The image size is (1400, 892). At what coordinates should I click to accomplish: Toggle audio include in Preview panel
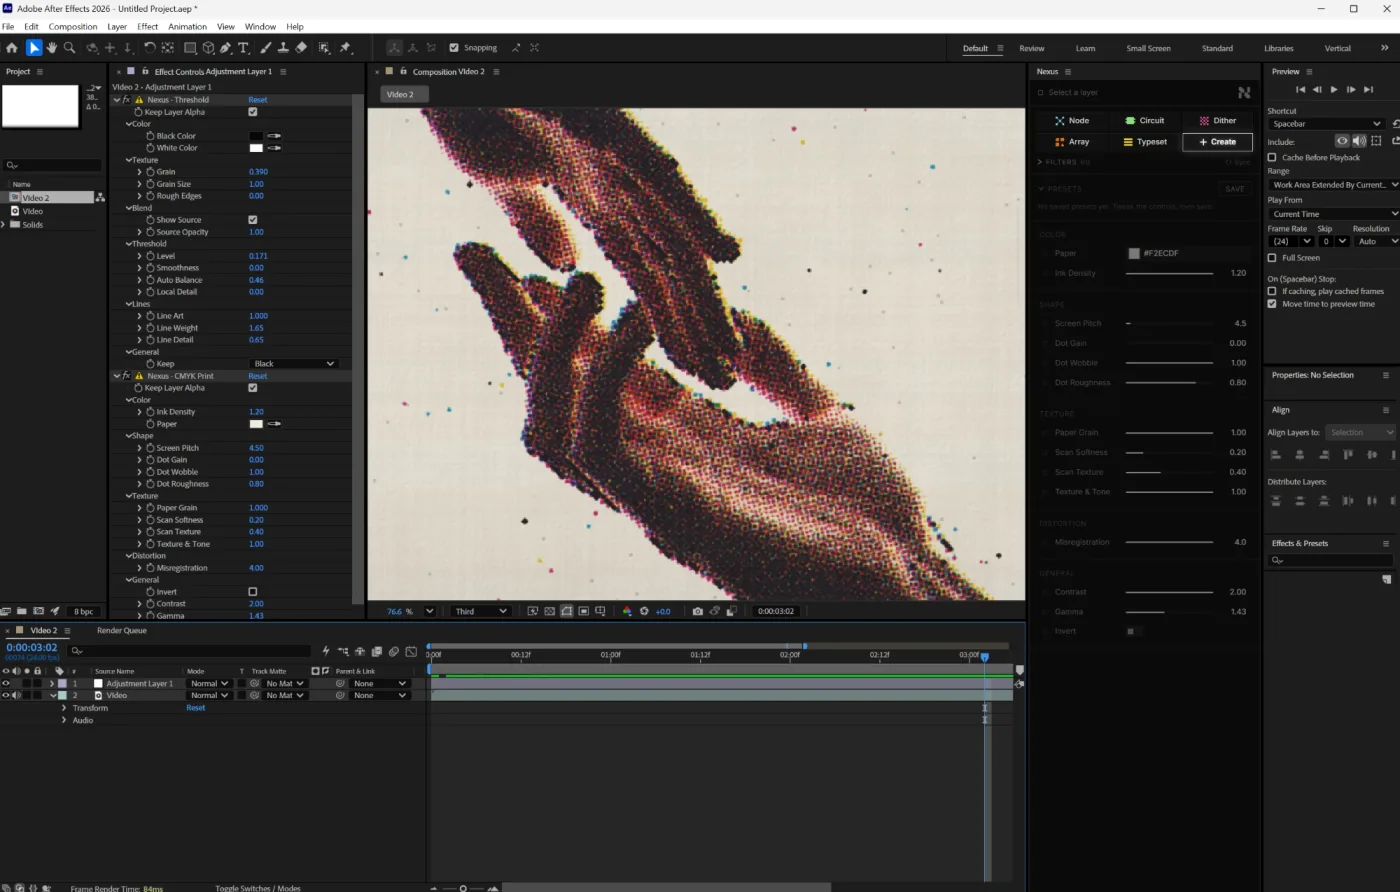[1359, 141]
